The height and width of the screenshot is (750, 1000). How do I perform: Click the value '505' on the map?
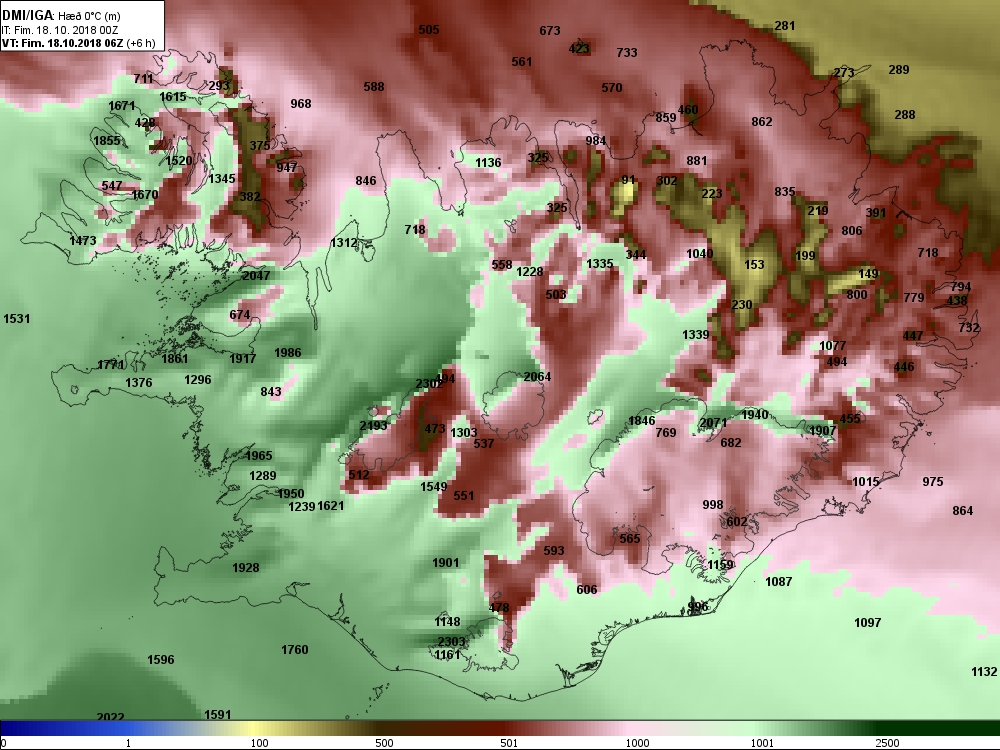[x=429, y=29]
